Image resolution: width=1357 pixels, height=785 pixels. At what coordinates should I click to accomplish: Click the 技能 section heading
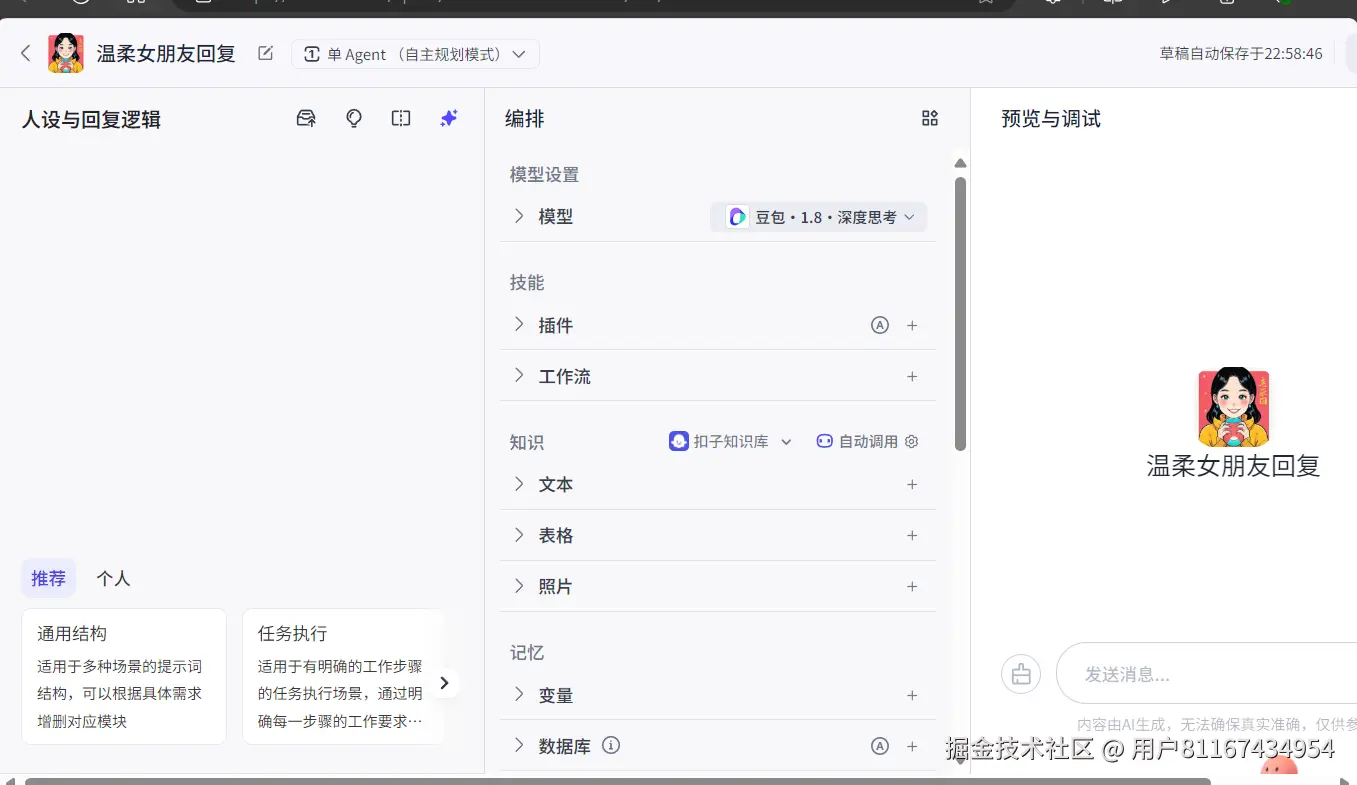pos(527,282)
